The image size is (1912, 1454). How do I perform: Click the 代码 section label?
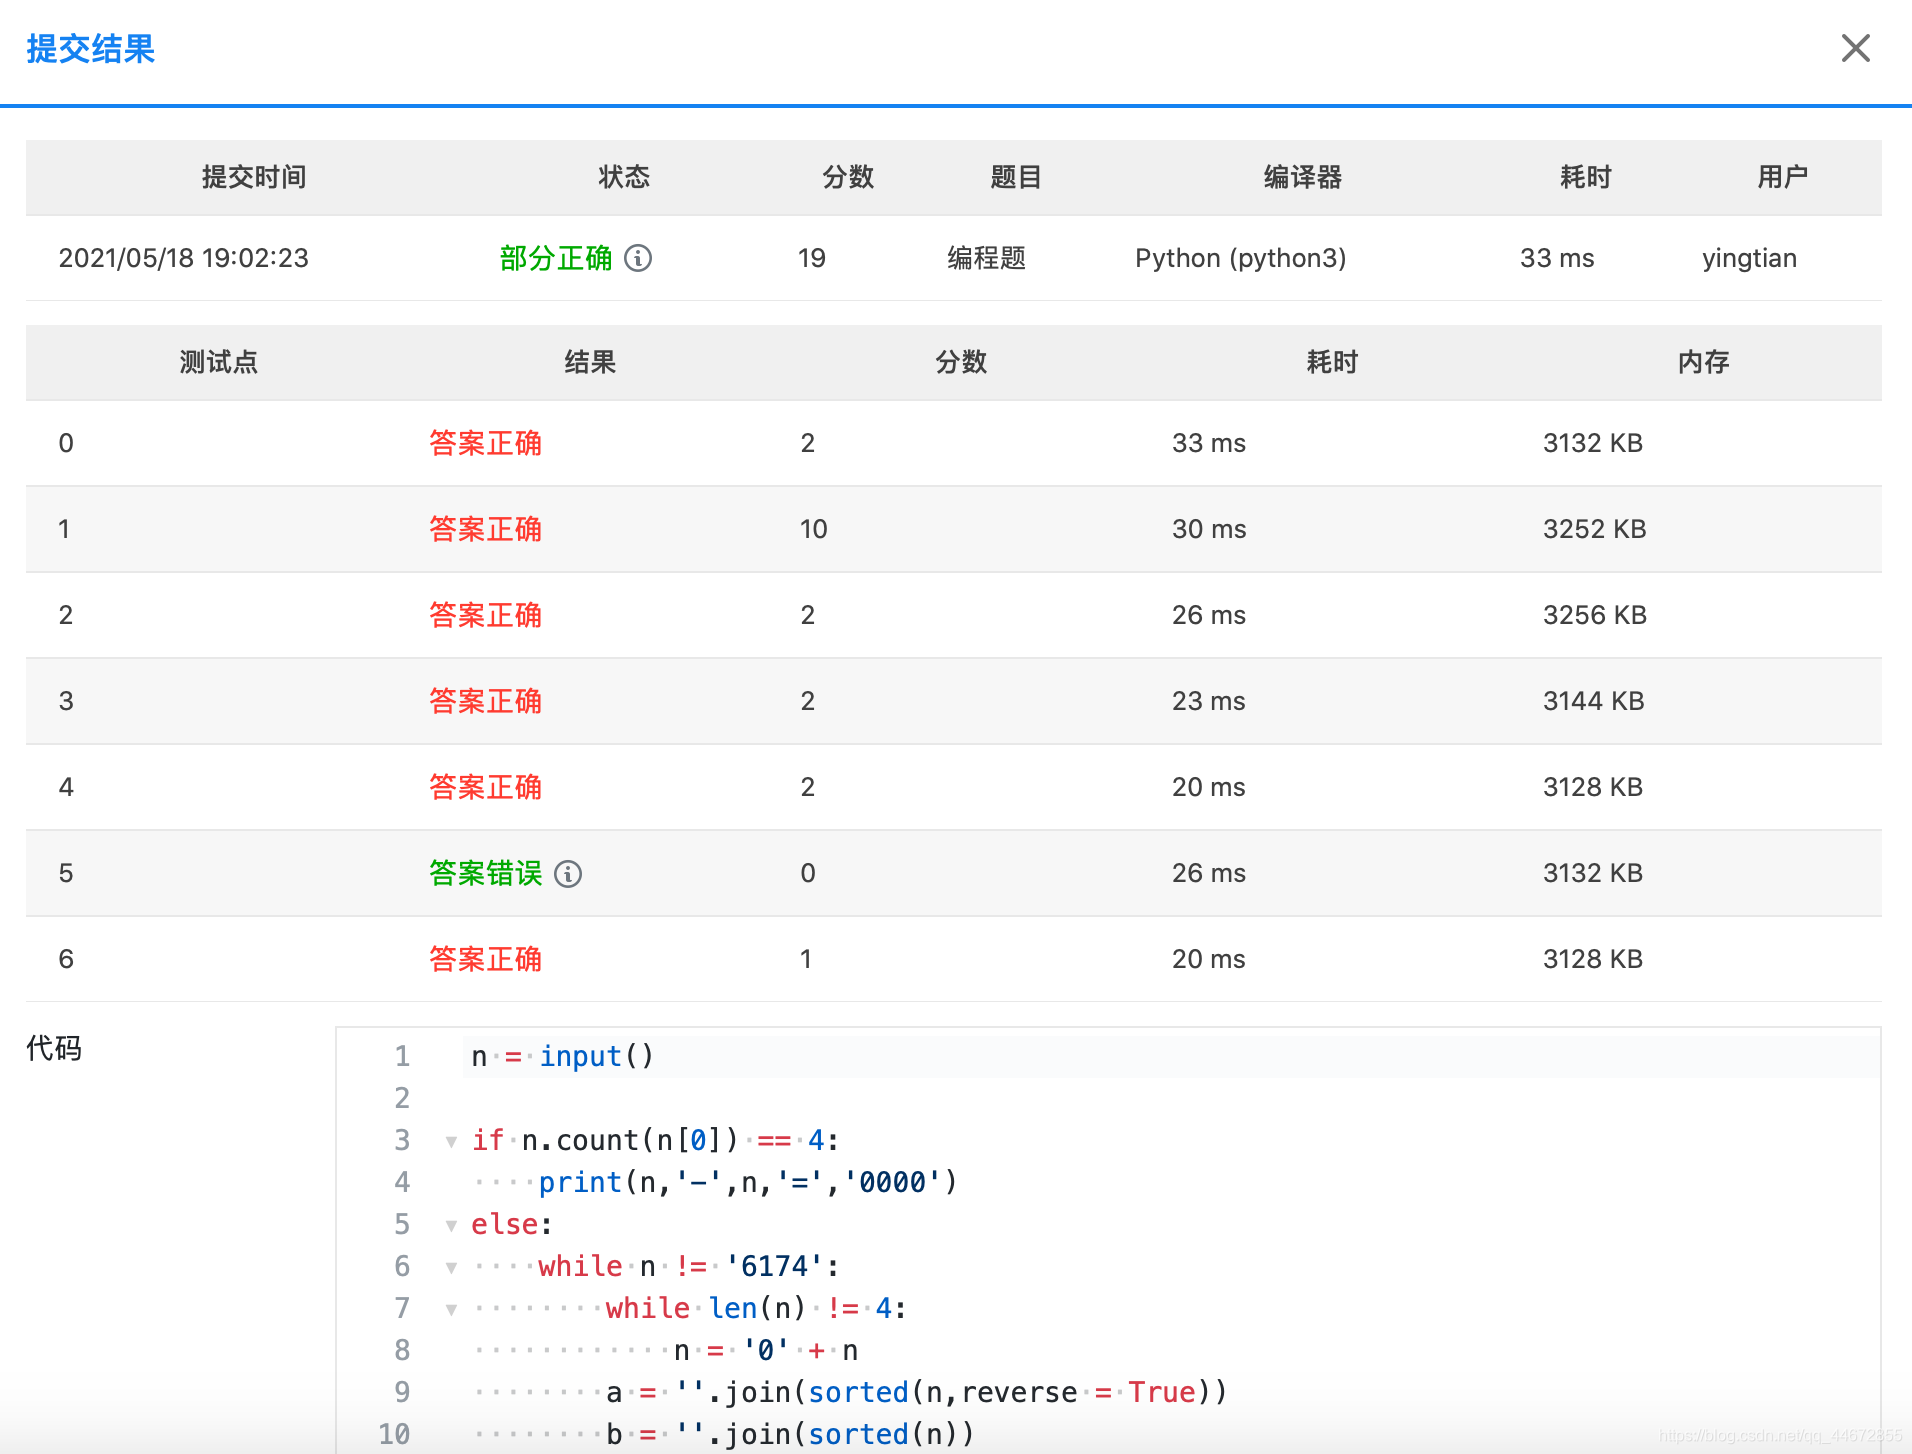(x=54, y=1048)
